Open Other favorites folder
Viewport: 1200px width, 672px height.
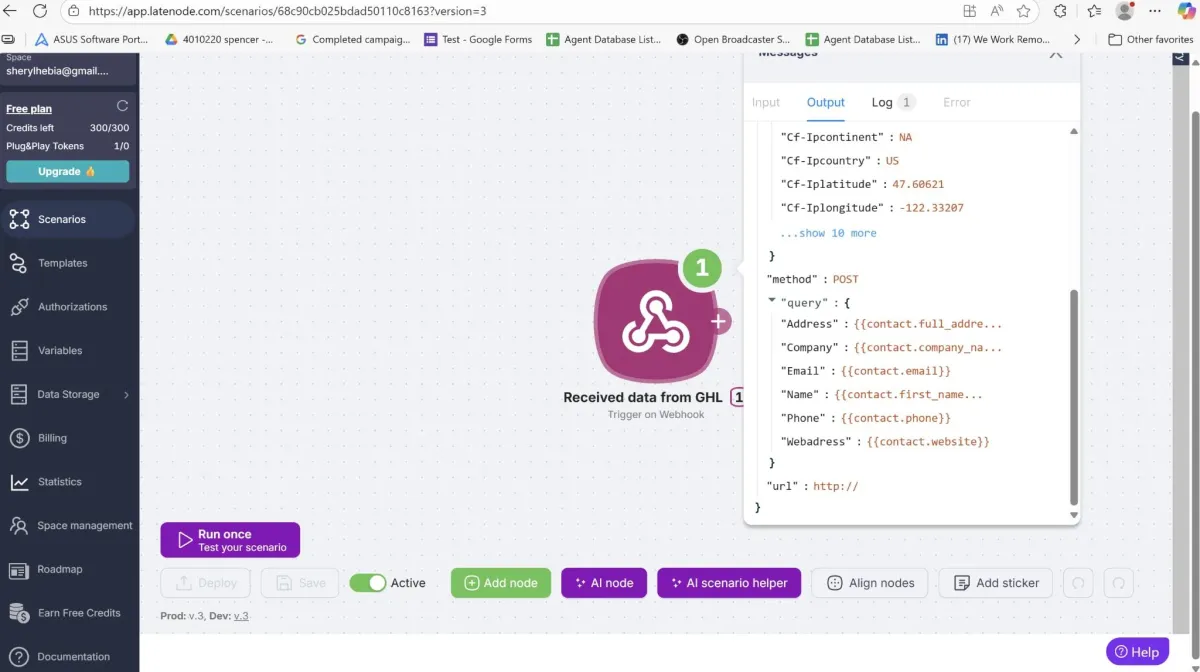[x=1151, y=39]
